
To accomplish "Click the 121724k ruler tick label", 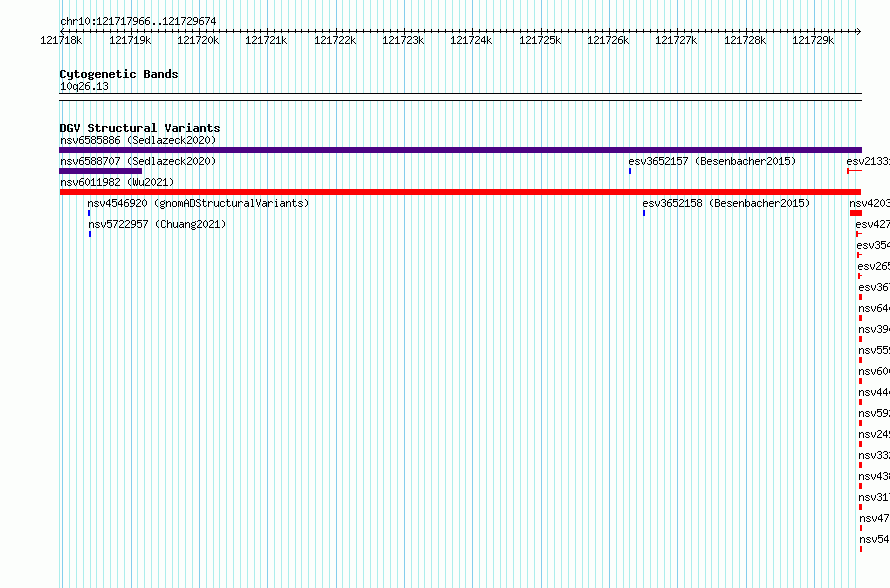I will coord(471,40).
